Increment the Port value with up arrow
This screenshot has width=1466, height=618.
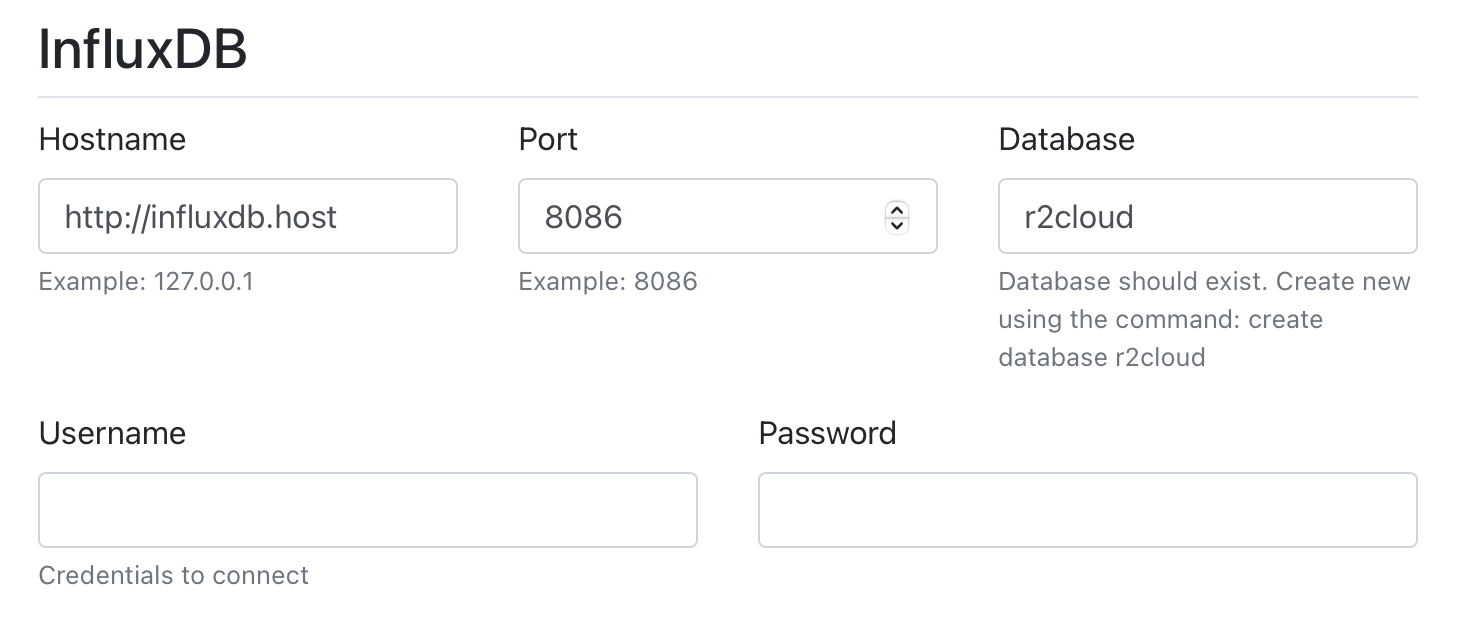point(897,209)
